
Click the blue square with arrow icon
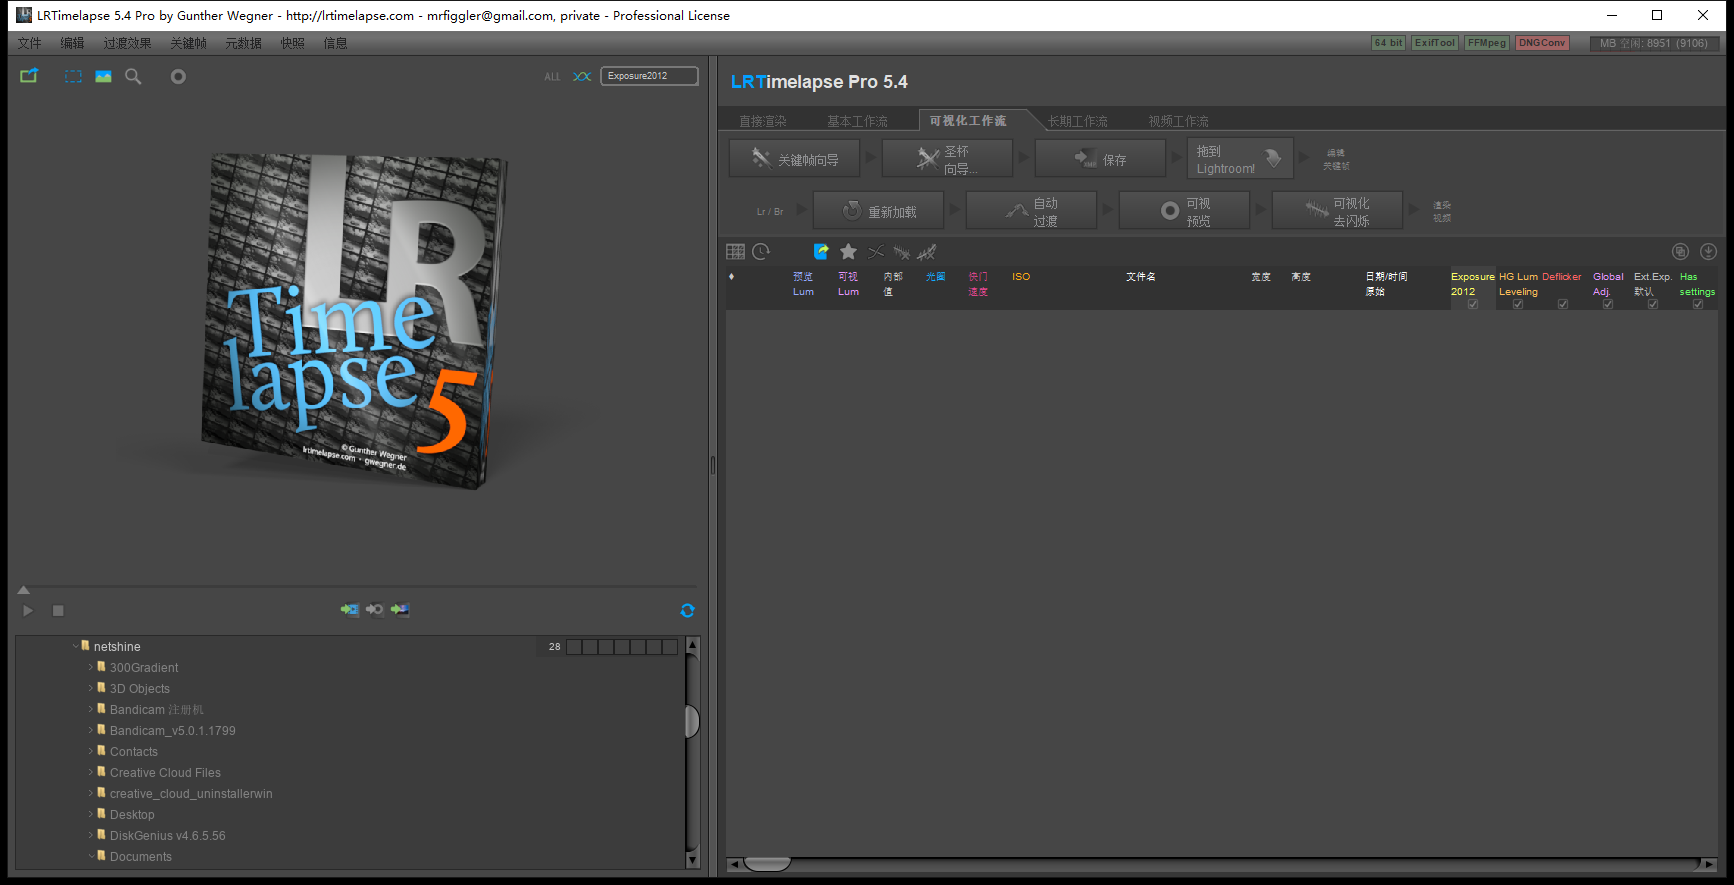click(822, 252)
